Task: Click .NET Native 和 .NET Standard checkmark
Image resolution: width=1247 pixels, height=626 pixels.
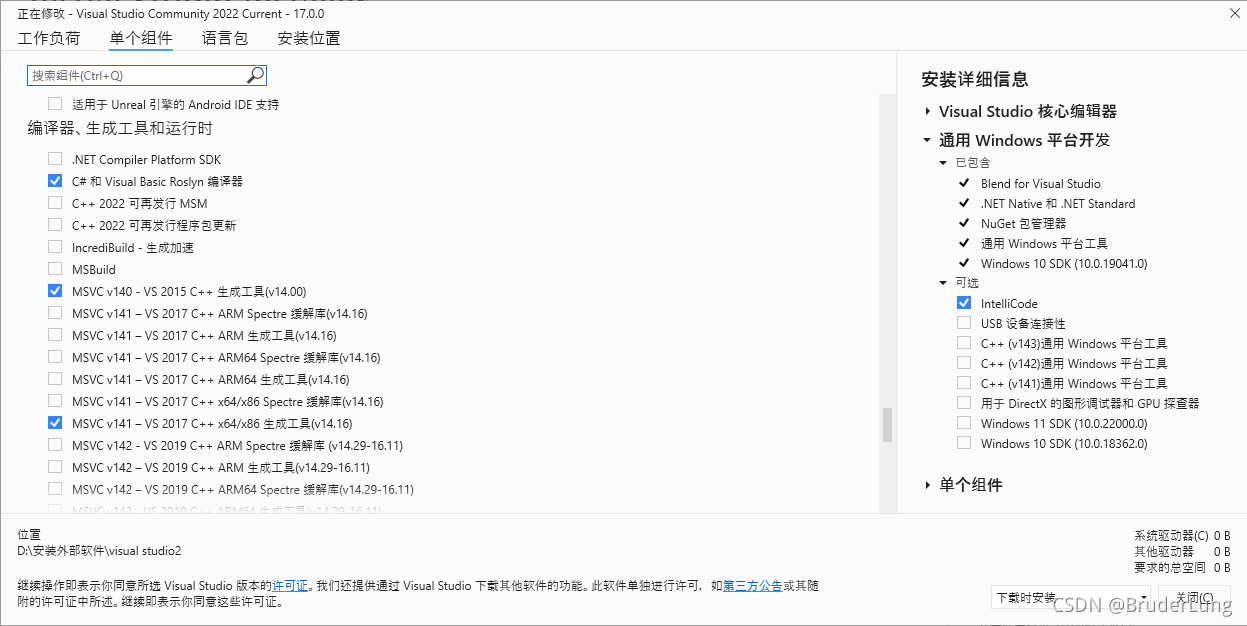Action: click(x=964, y=203)
